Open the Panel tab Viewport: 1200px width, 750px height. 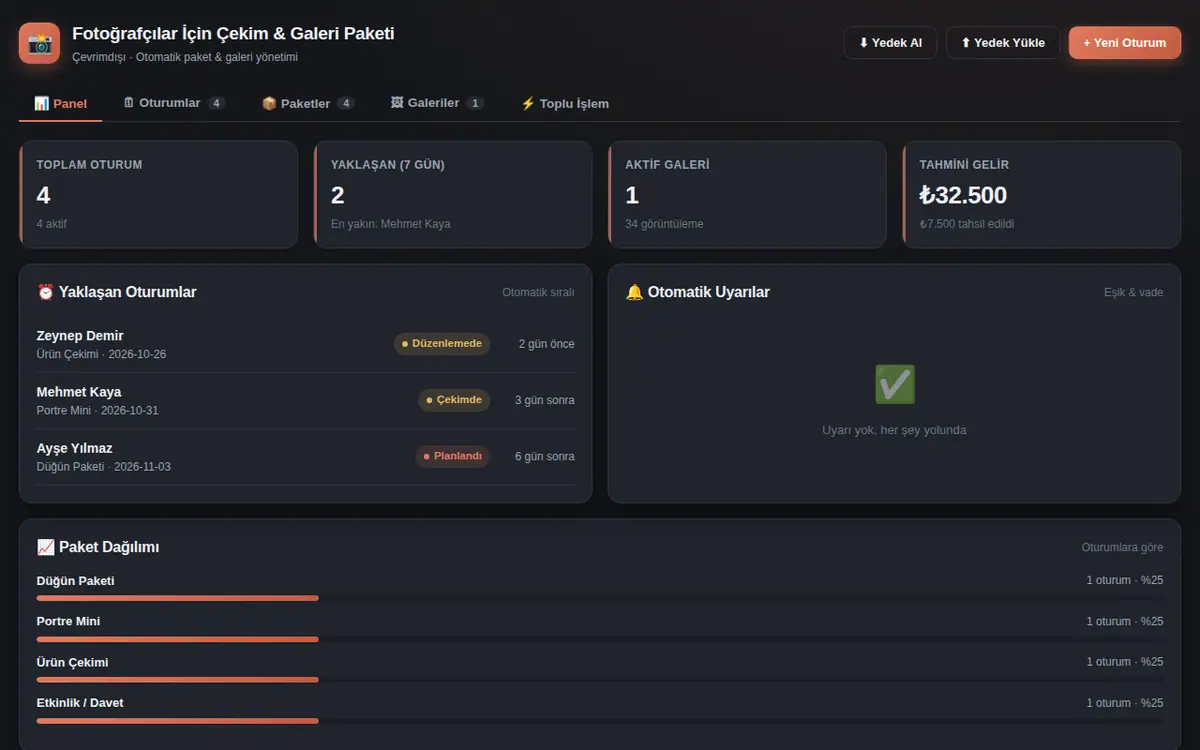point(60,103)
